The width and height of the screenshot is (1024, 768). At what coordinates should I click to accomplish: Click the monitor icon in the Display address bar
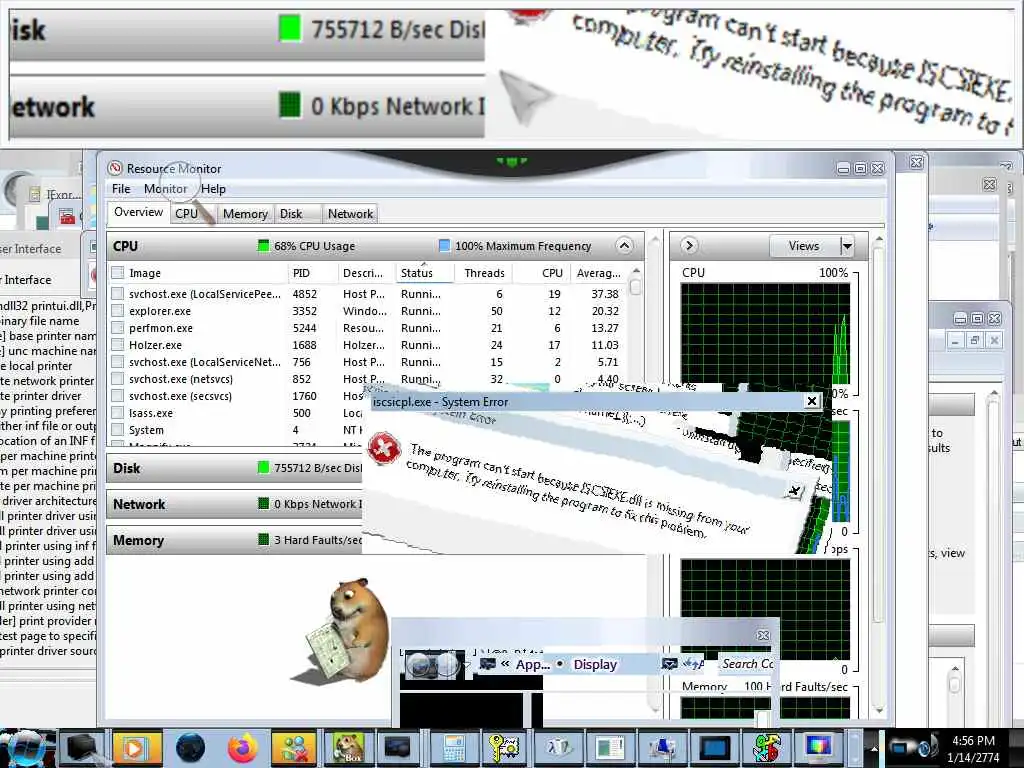point(487,664)
